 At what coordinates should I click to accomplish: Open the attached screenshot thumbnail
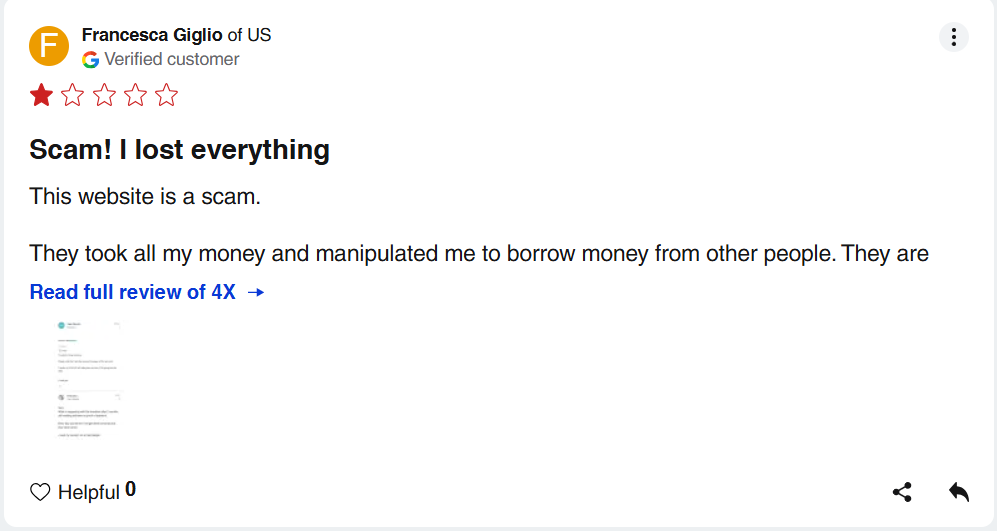click(x=88, y=379)
